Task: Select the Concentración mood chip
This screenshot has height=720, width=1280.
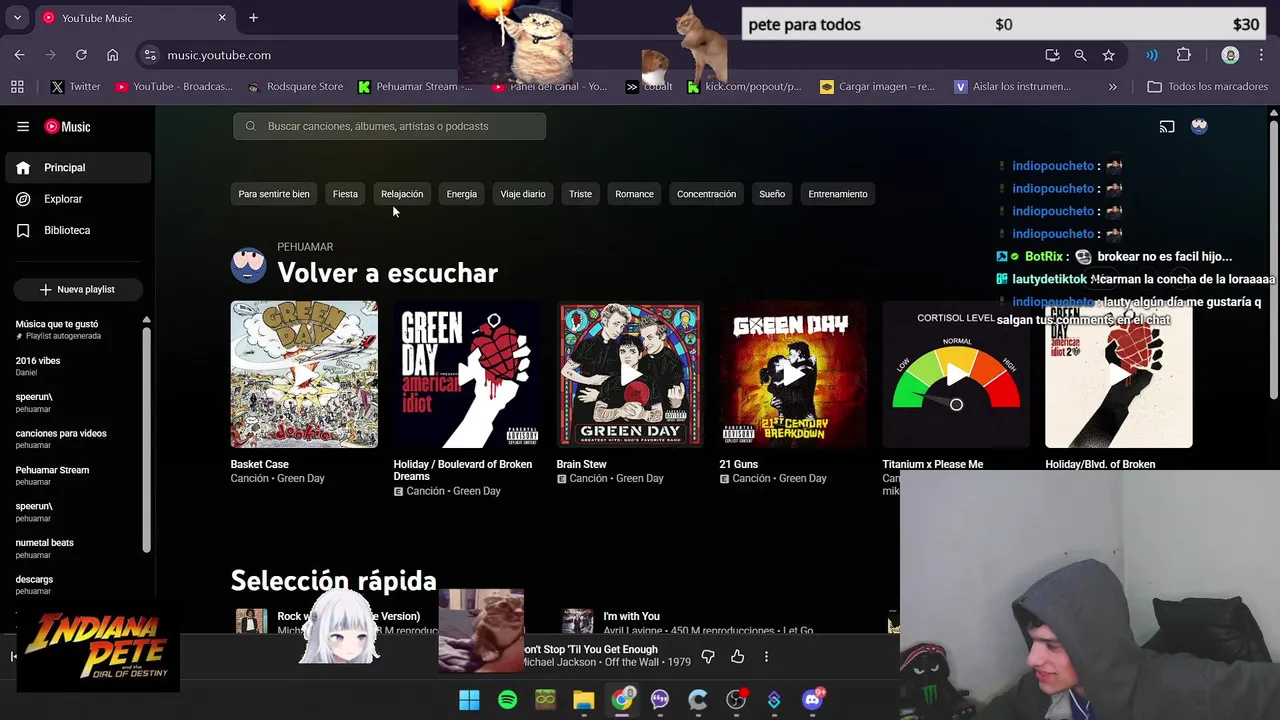Action: 706,194
